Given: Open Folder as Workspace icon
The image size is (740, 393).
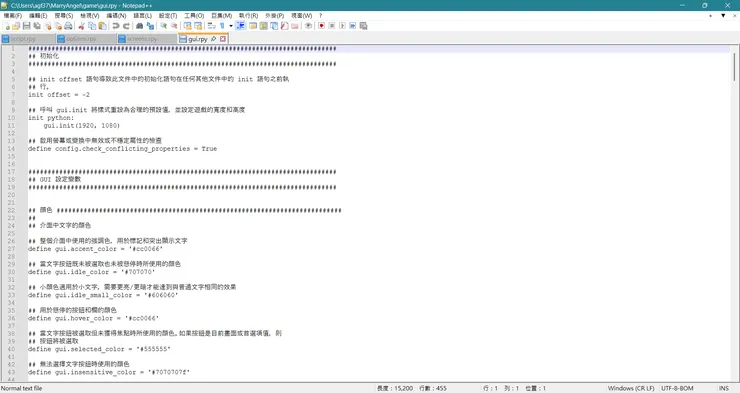Looking at the screenshot, I should (x=295, y=26).
